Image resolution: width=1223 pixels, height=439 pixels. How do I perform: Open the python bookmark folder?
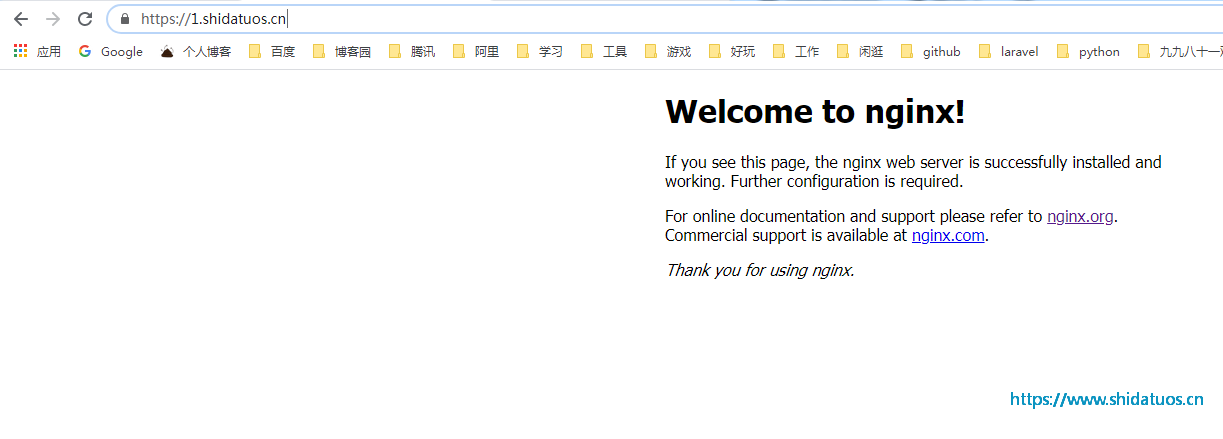tap(1088, 52)
